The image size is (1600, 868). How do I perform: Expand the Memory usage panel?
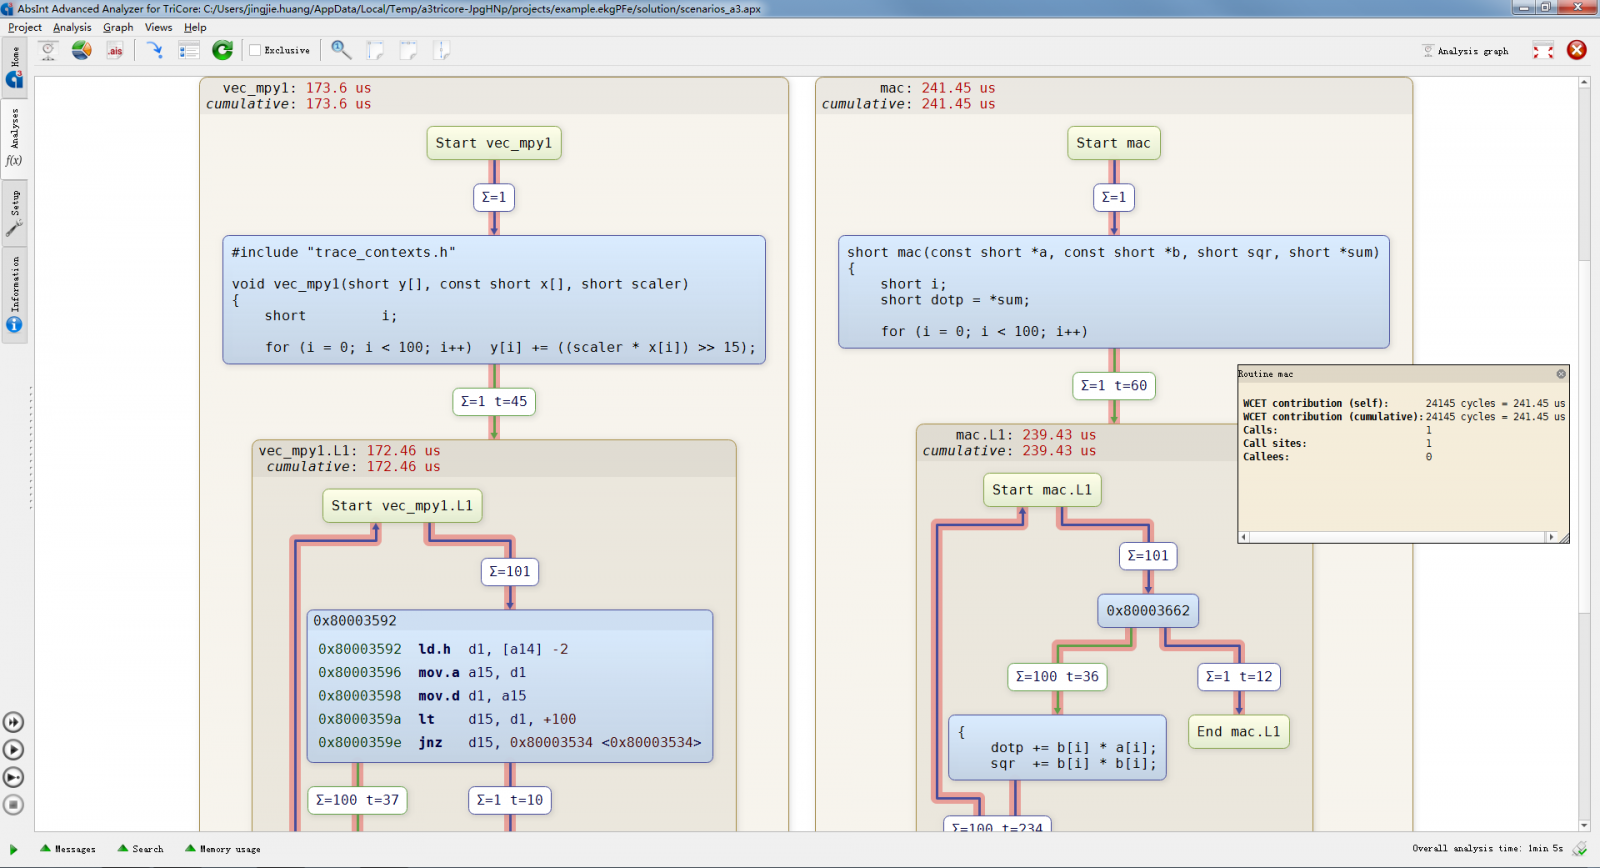point(223,849)
